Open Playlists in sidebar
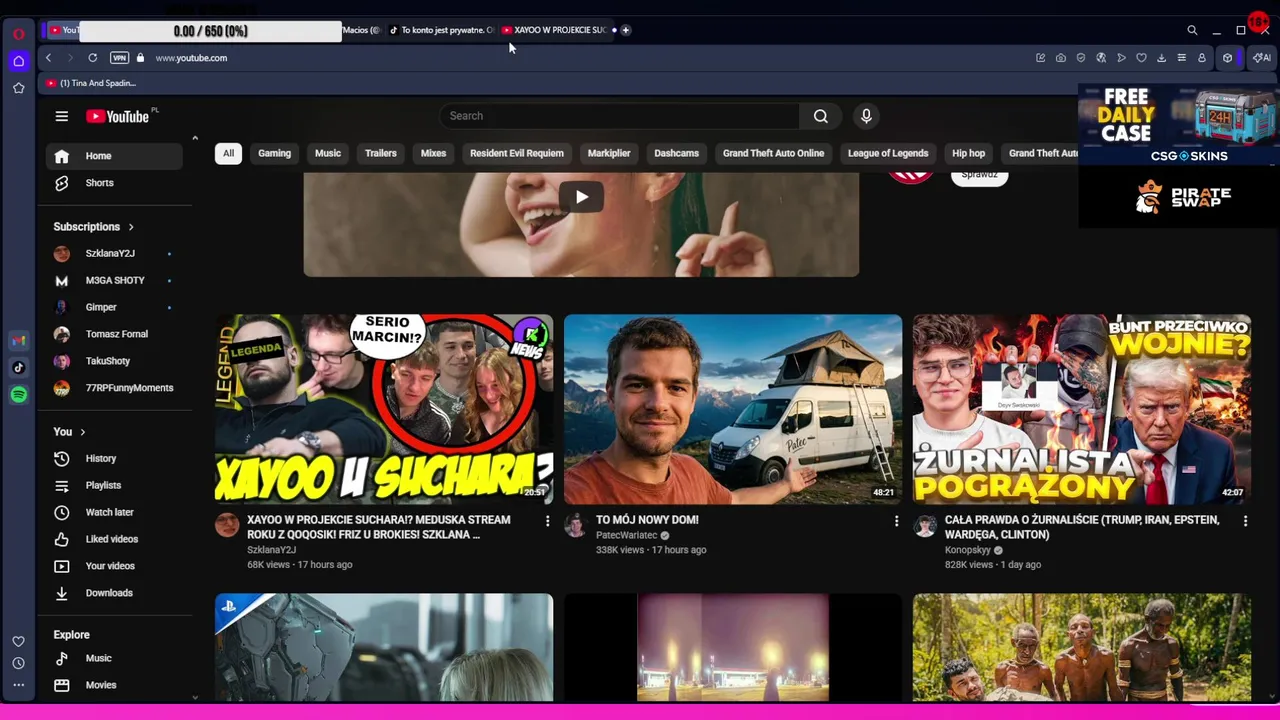Image resolution: width=1280 pixels, height=720 pixels. click(114, 485)
